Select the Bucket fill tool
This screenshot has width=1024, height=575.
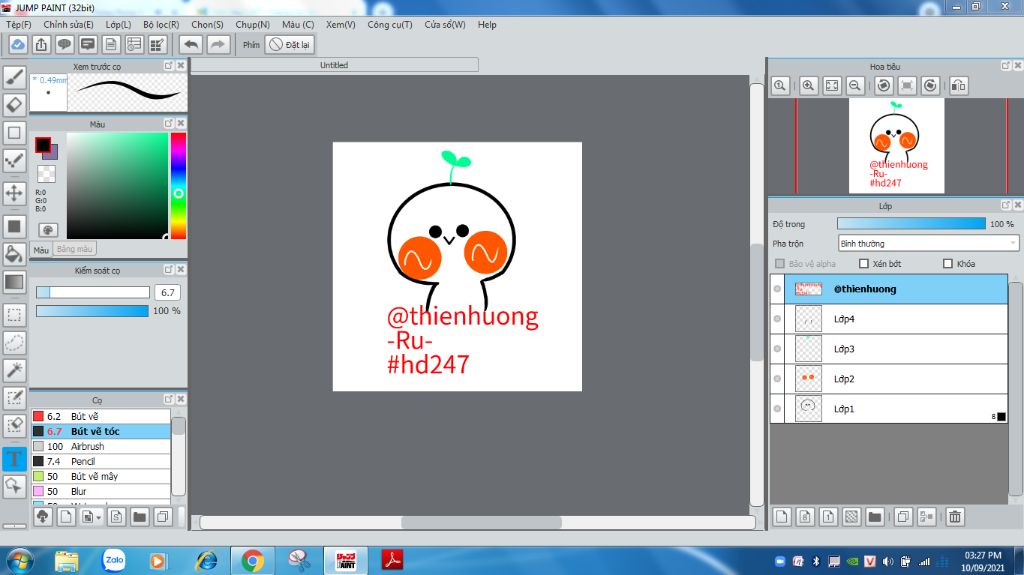click(x=14, y=254)
